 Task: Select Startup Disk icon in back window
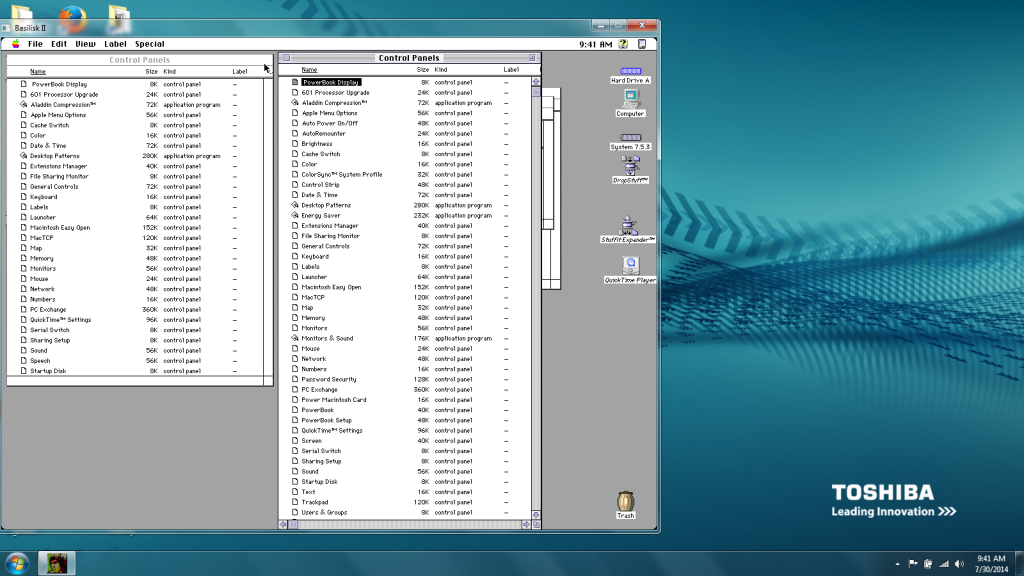pyautogui.click(x=24, y=371)
